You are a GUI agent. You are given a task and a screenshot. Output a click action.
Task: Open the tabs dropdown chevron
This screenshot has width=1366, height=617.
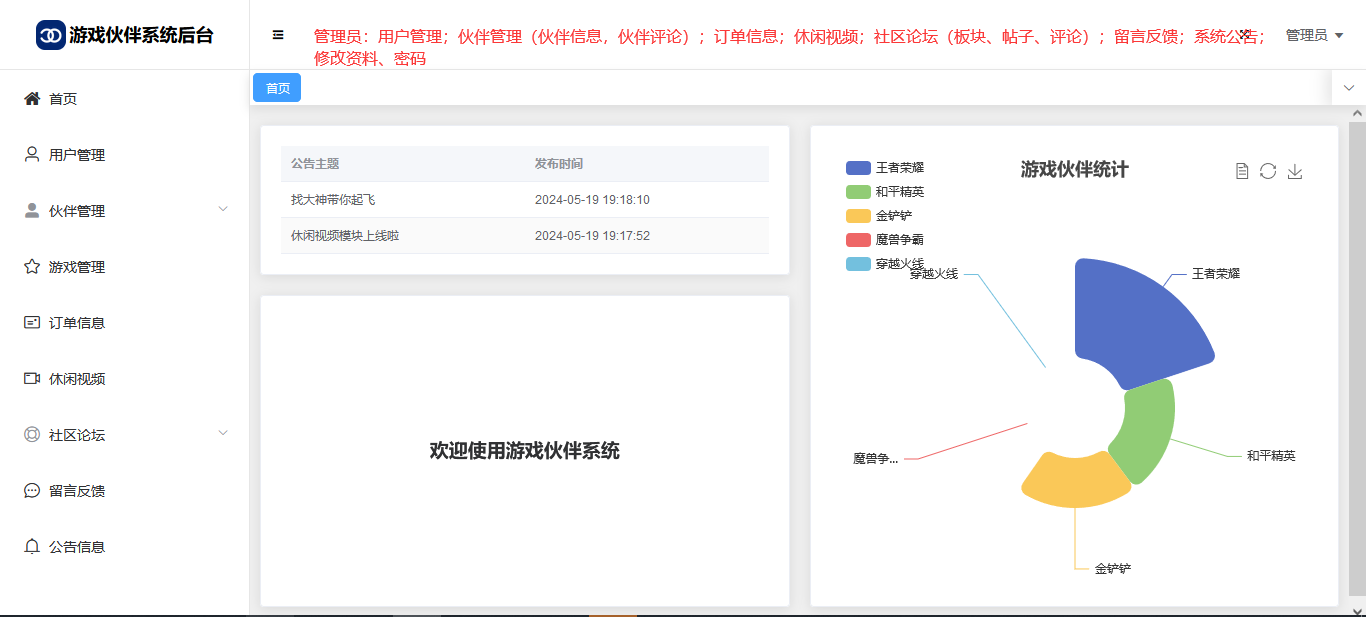1349,88
